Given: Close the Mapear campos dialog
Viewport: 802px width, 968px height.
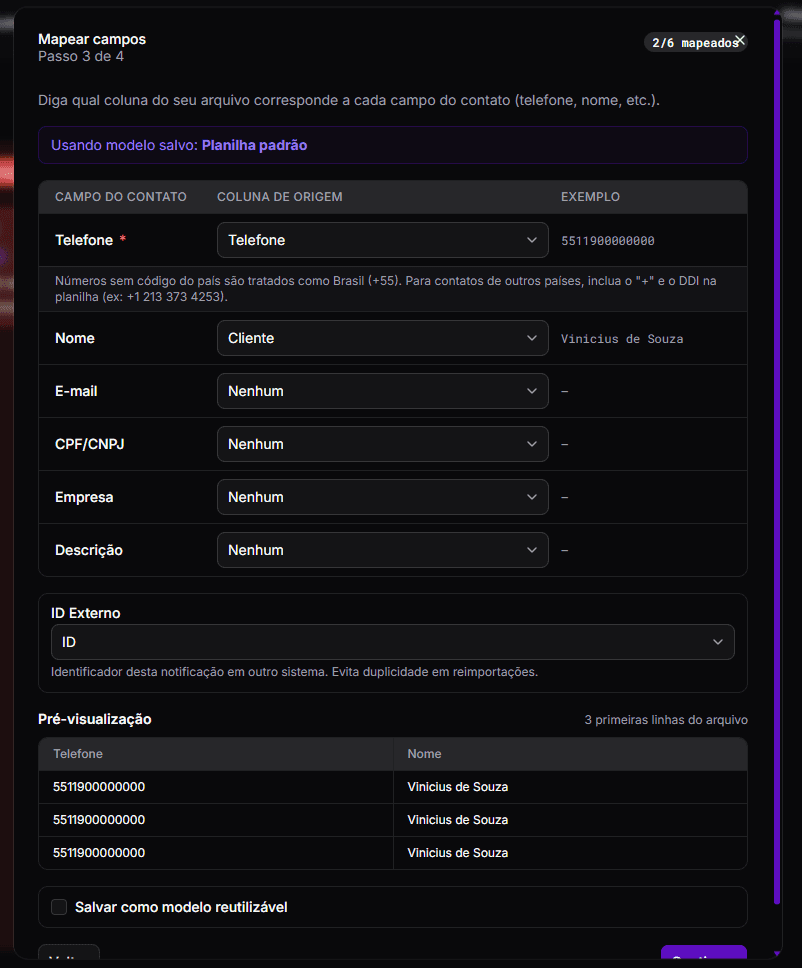Looking at the screenshot, I should [740, 41].
